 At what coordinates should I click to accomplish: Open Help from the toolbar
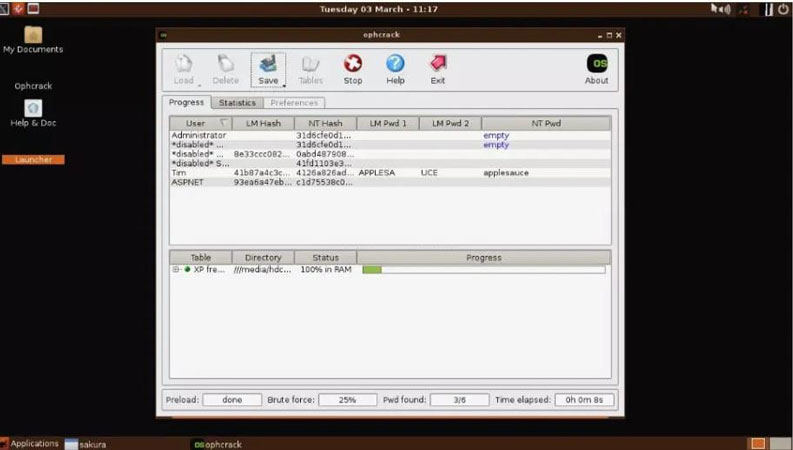(395, 70)
